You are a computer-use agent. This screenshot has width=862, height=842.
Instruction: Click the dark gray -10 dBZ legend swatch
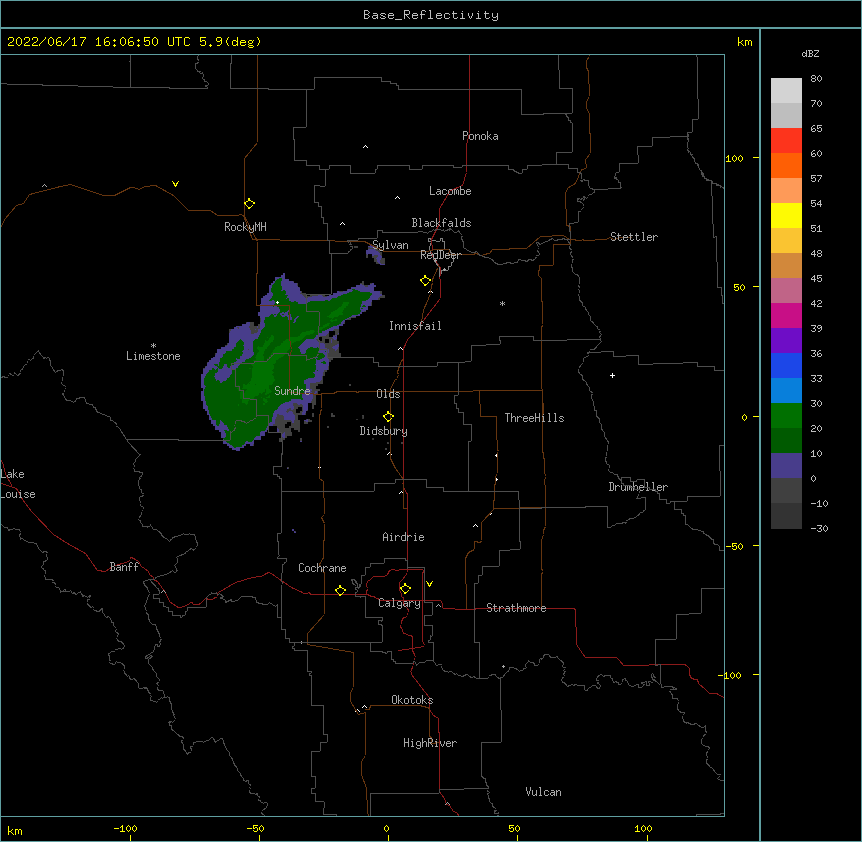[786, 516]
